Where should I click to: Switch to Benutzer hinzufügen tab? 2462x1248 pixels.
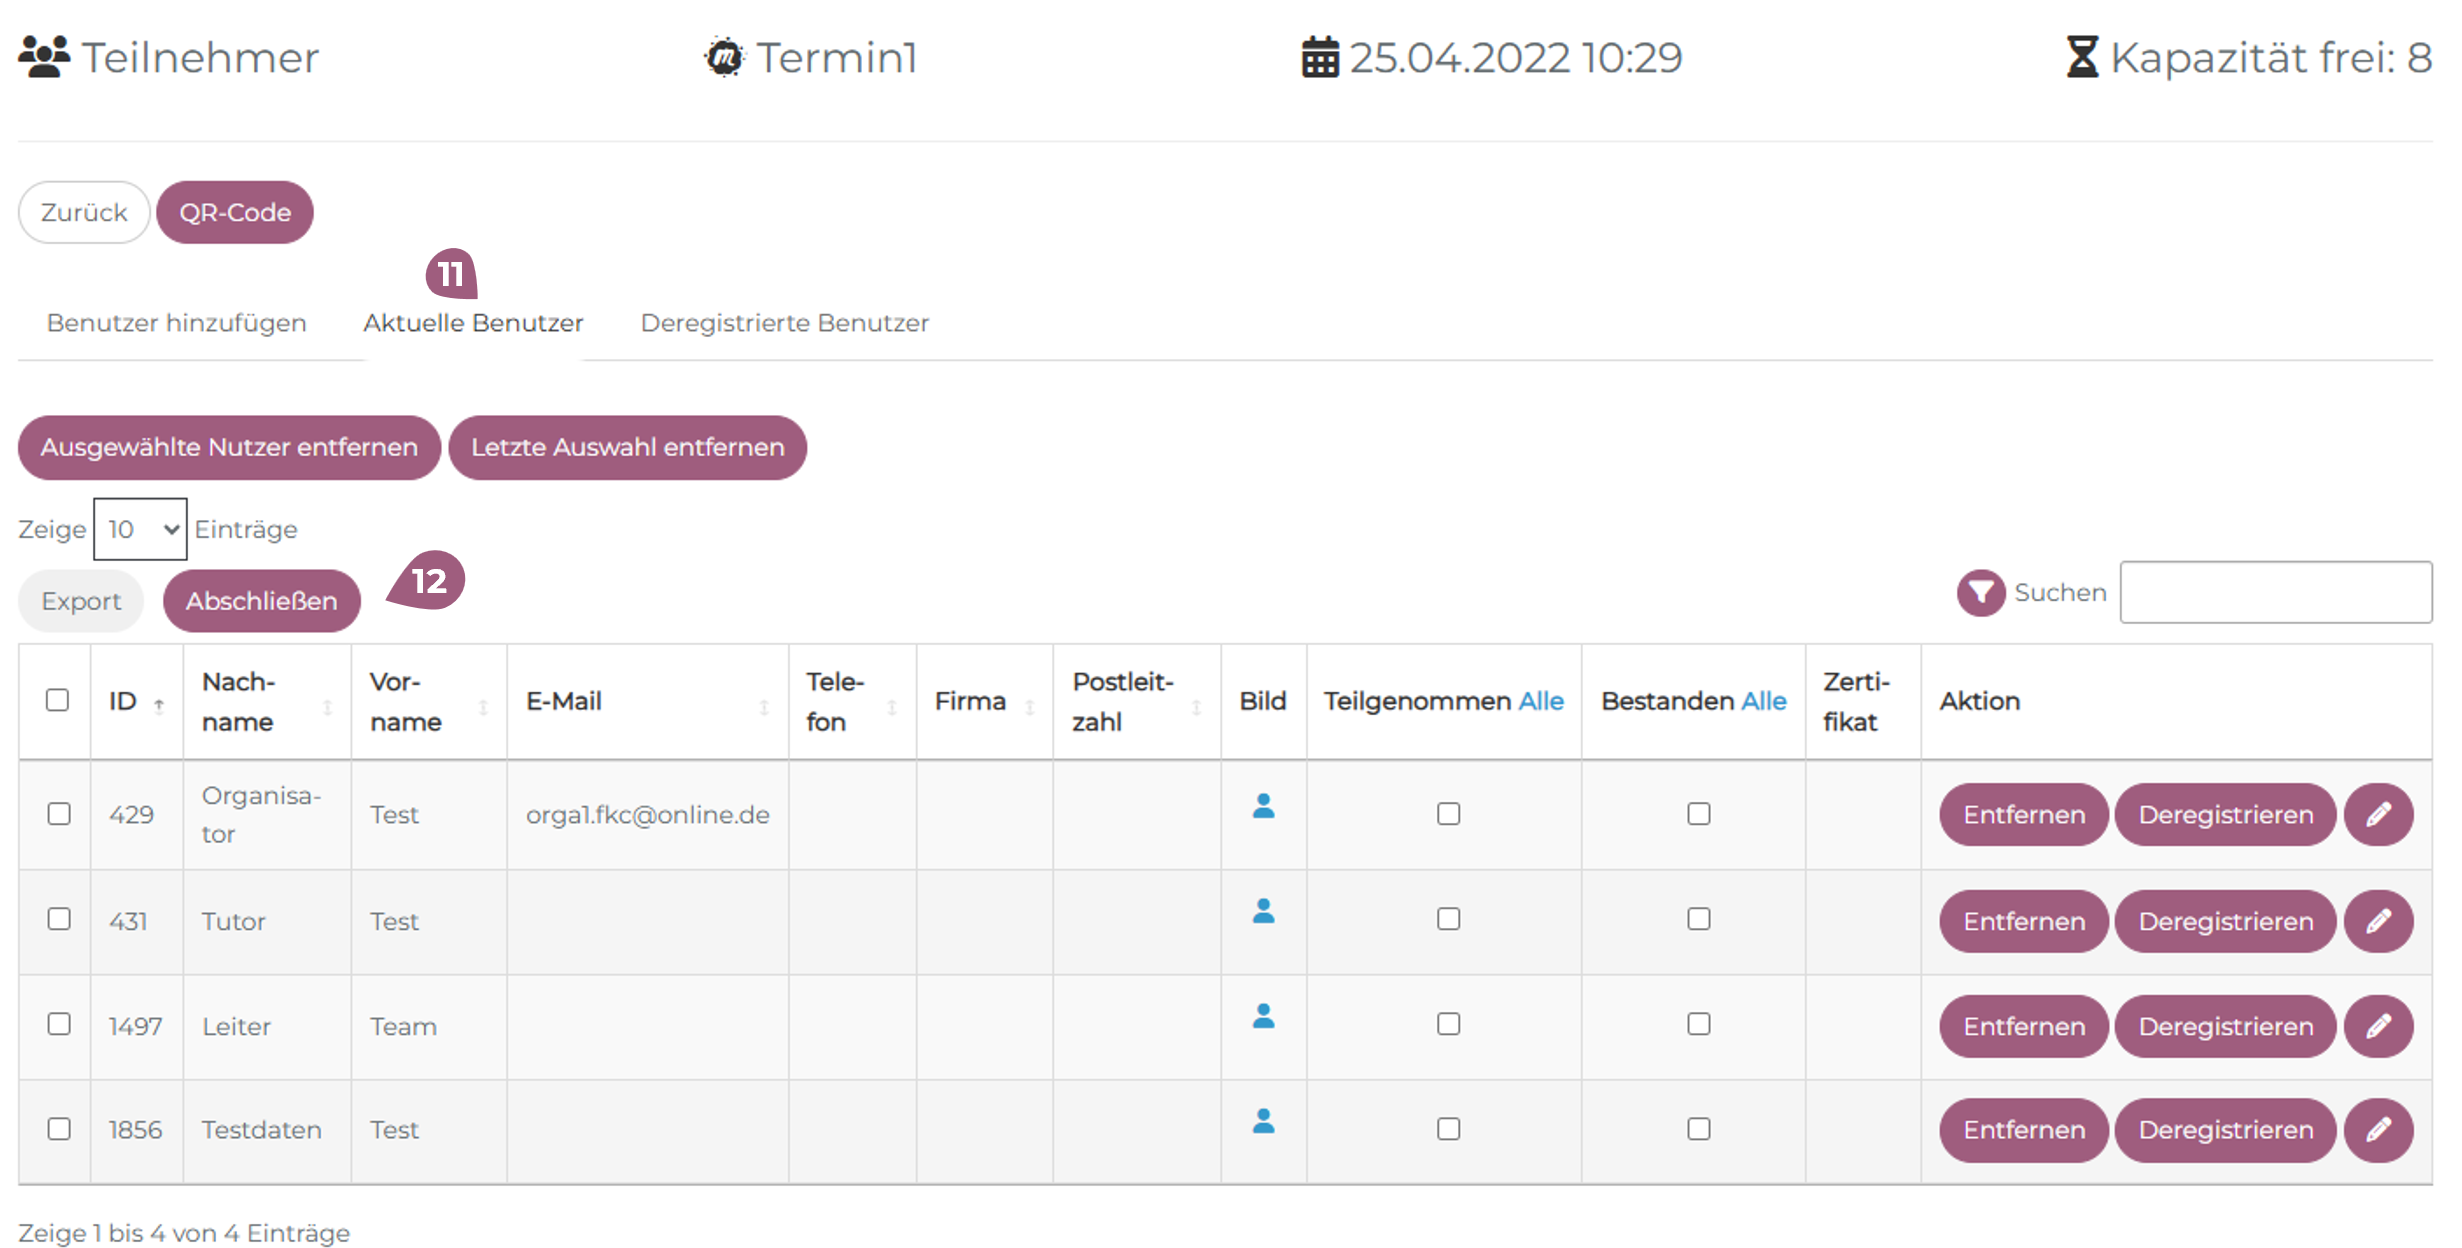point(177,323)
